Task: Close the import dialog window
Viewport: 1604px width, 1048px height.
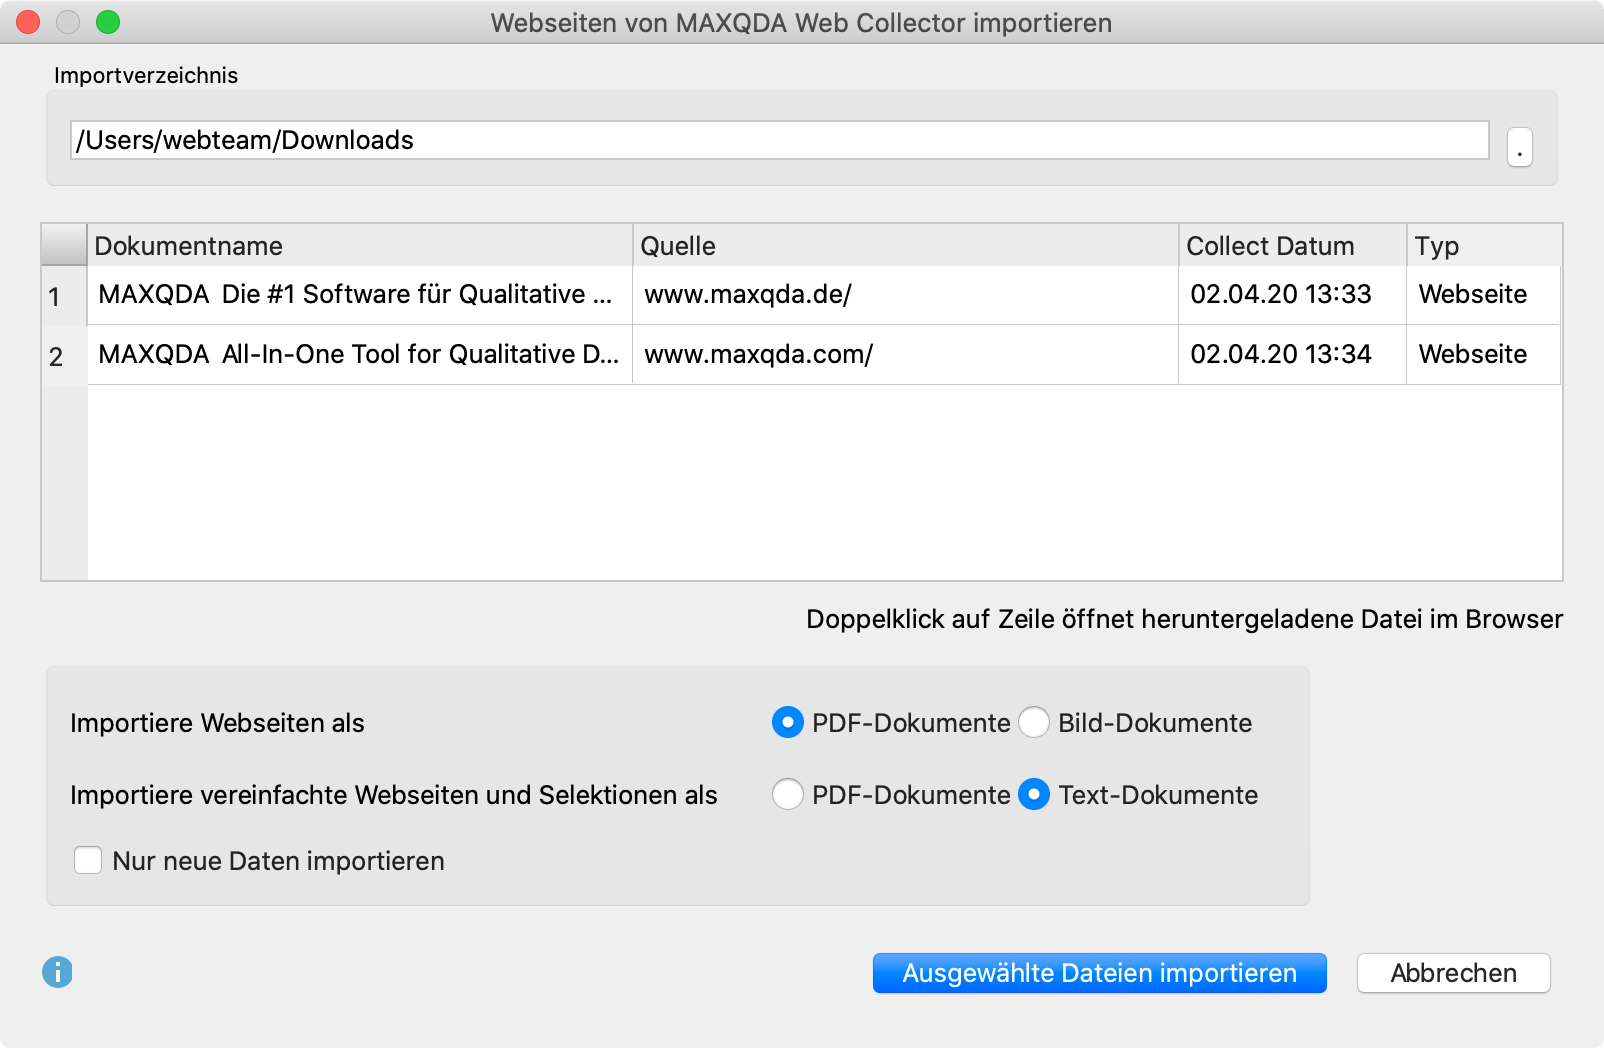Action: coord(28,22)
